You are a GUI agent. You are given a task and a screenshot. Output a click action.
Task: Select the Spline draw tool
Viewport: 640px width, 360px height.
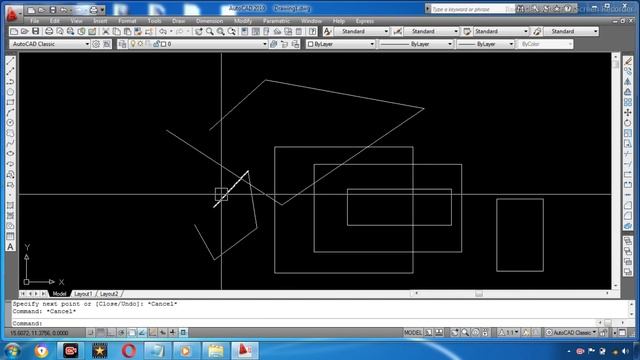click(x=10, y=143)
